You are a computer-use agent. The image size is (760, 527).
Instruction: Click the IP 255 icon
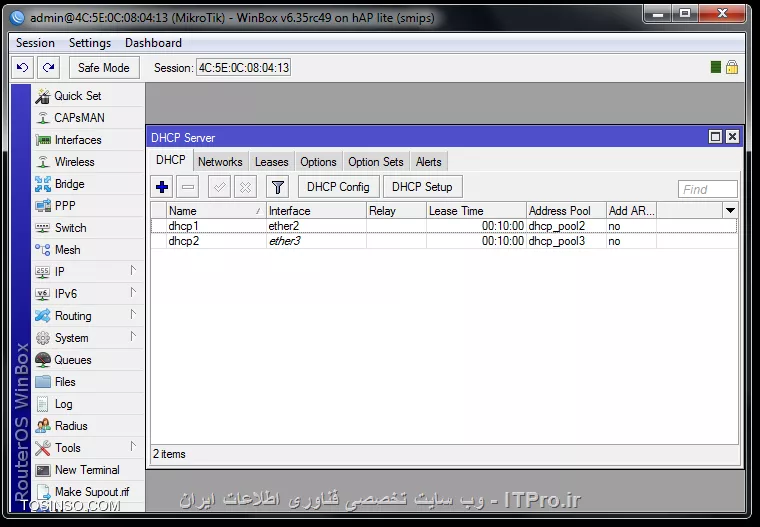click(43, 272)
